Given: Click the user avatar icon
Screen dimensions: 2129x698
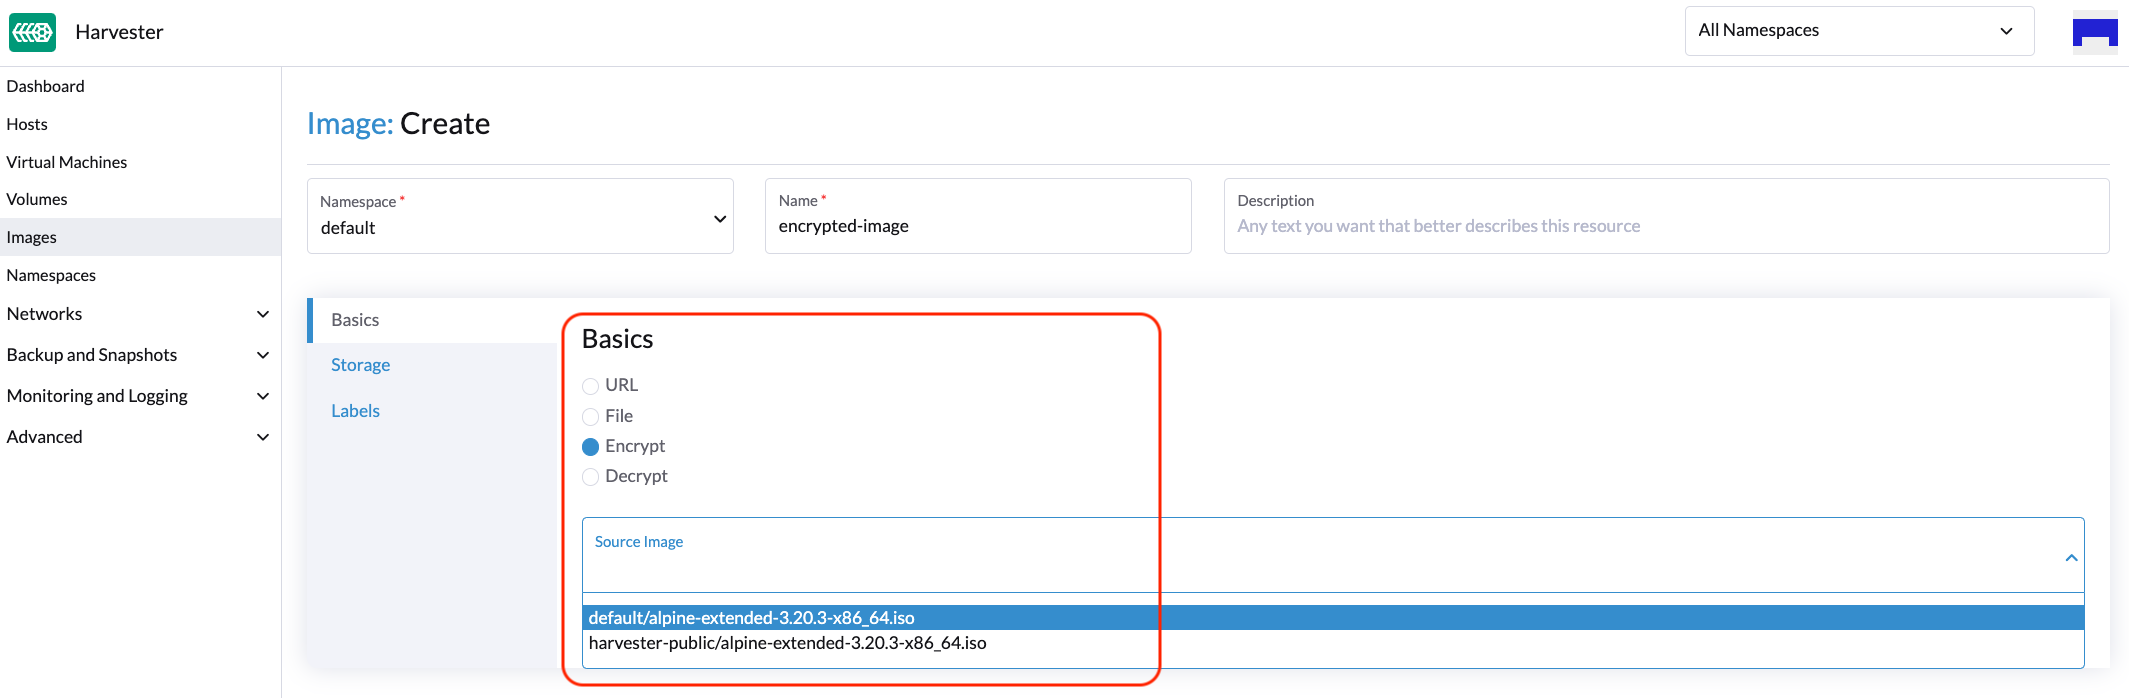Looking at the screenshot, I should (x=2094, y=32).
